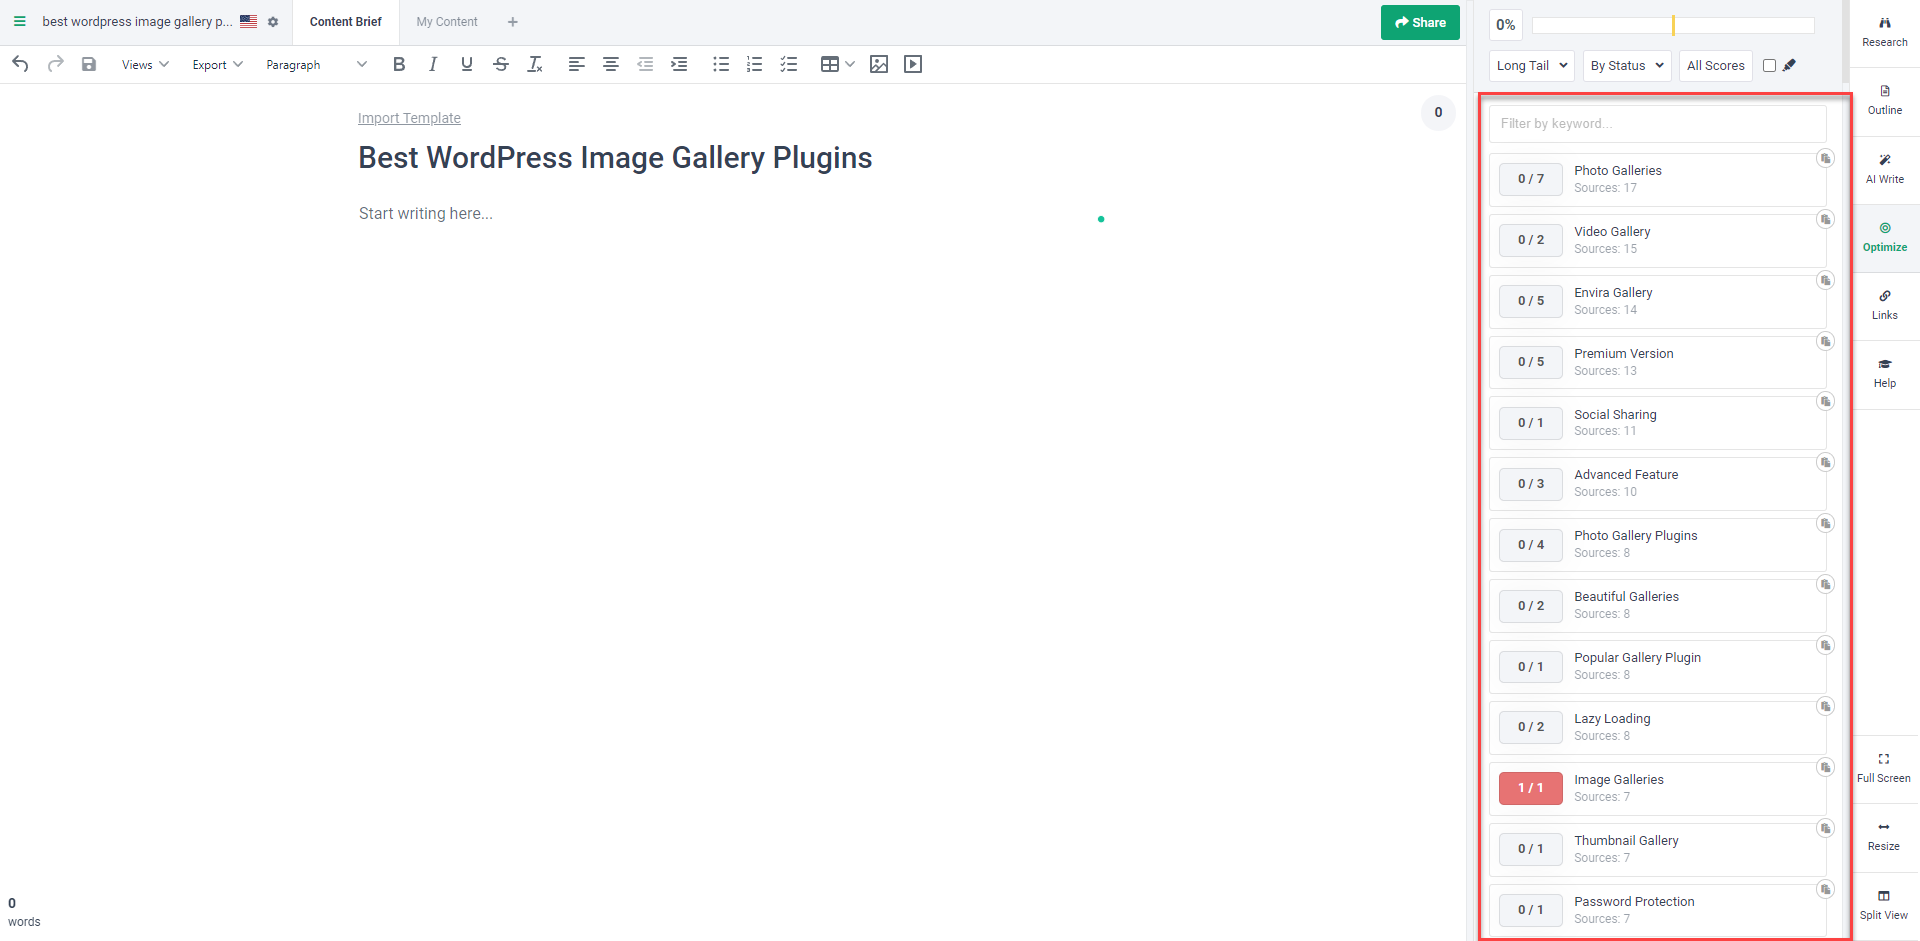Toggle italic formatting
The width and height of the screenshot is (1920, 941).
point(433,64)
